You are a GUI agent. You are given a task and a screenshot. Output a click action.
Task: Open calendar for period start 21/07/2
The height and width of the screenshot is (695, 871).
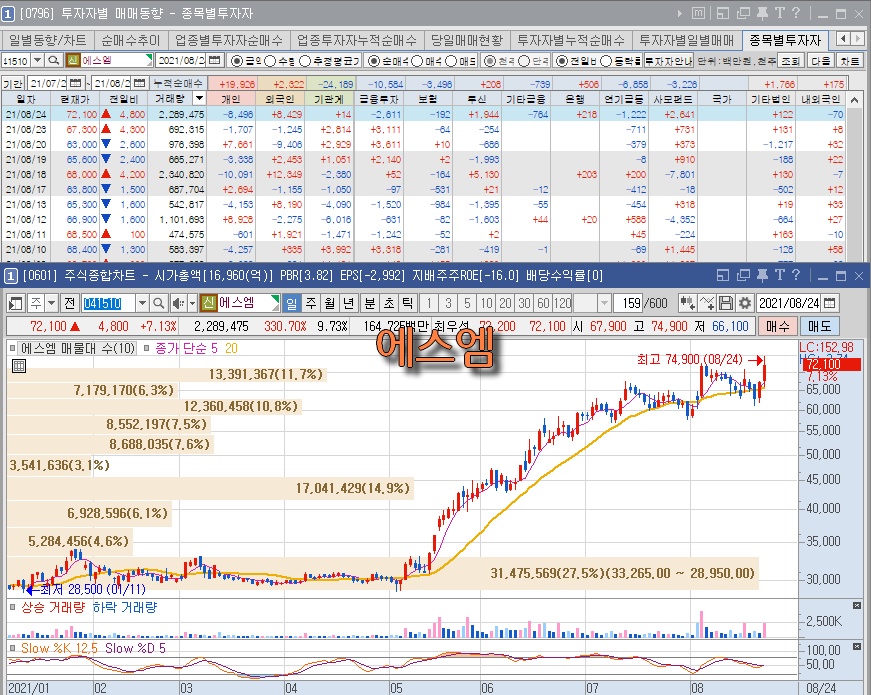76,83
